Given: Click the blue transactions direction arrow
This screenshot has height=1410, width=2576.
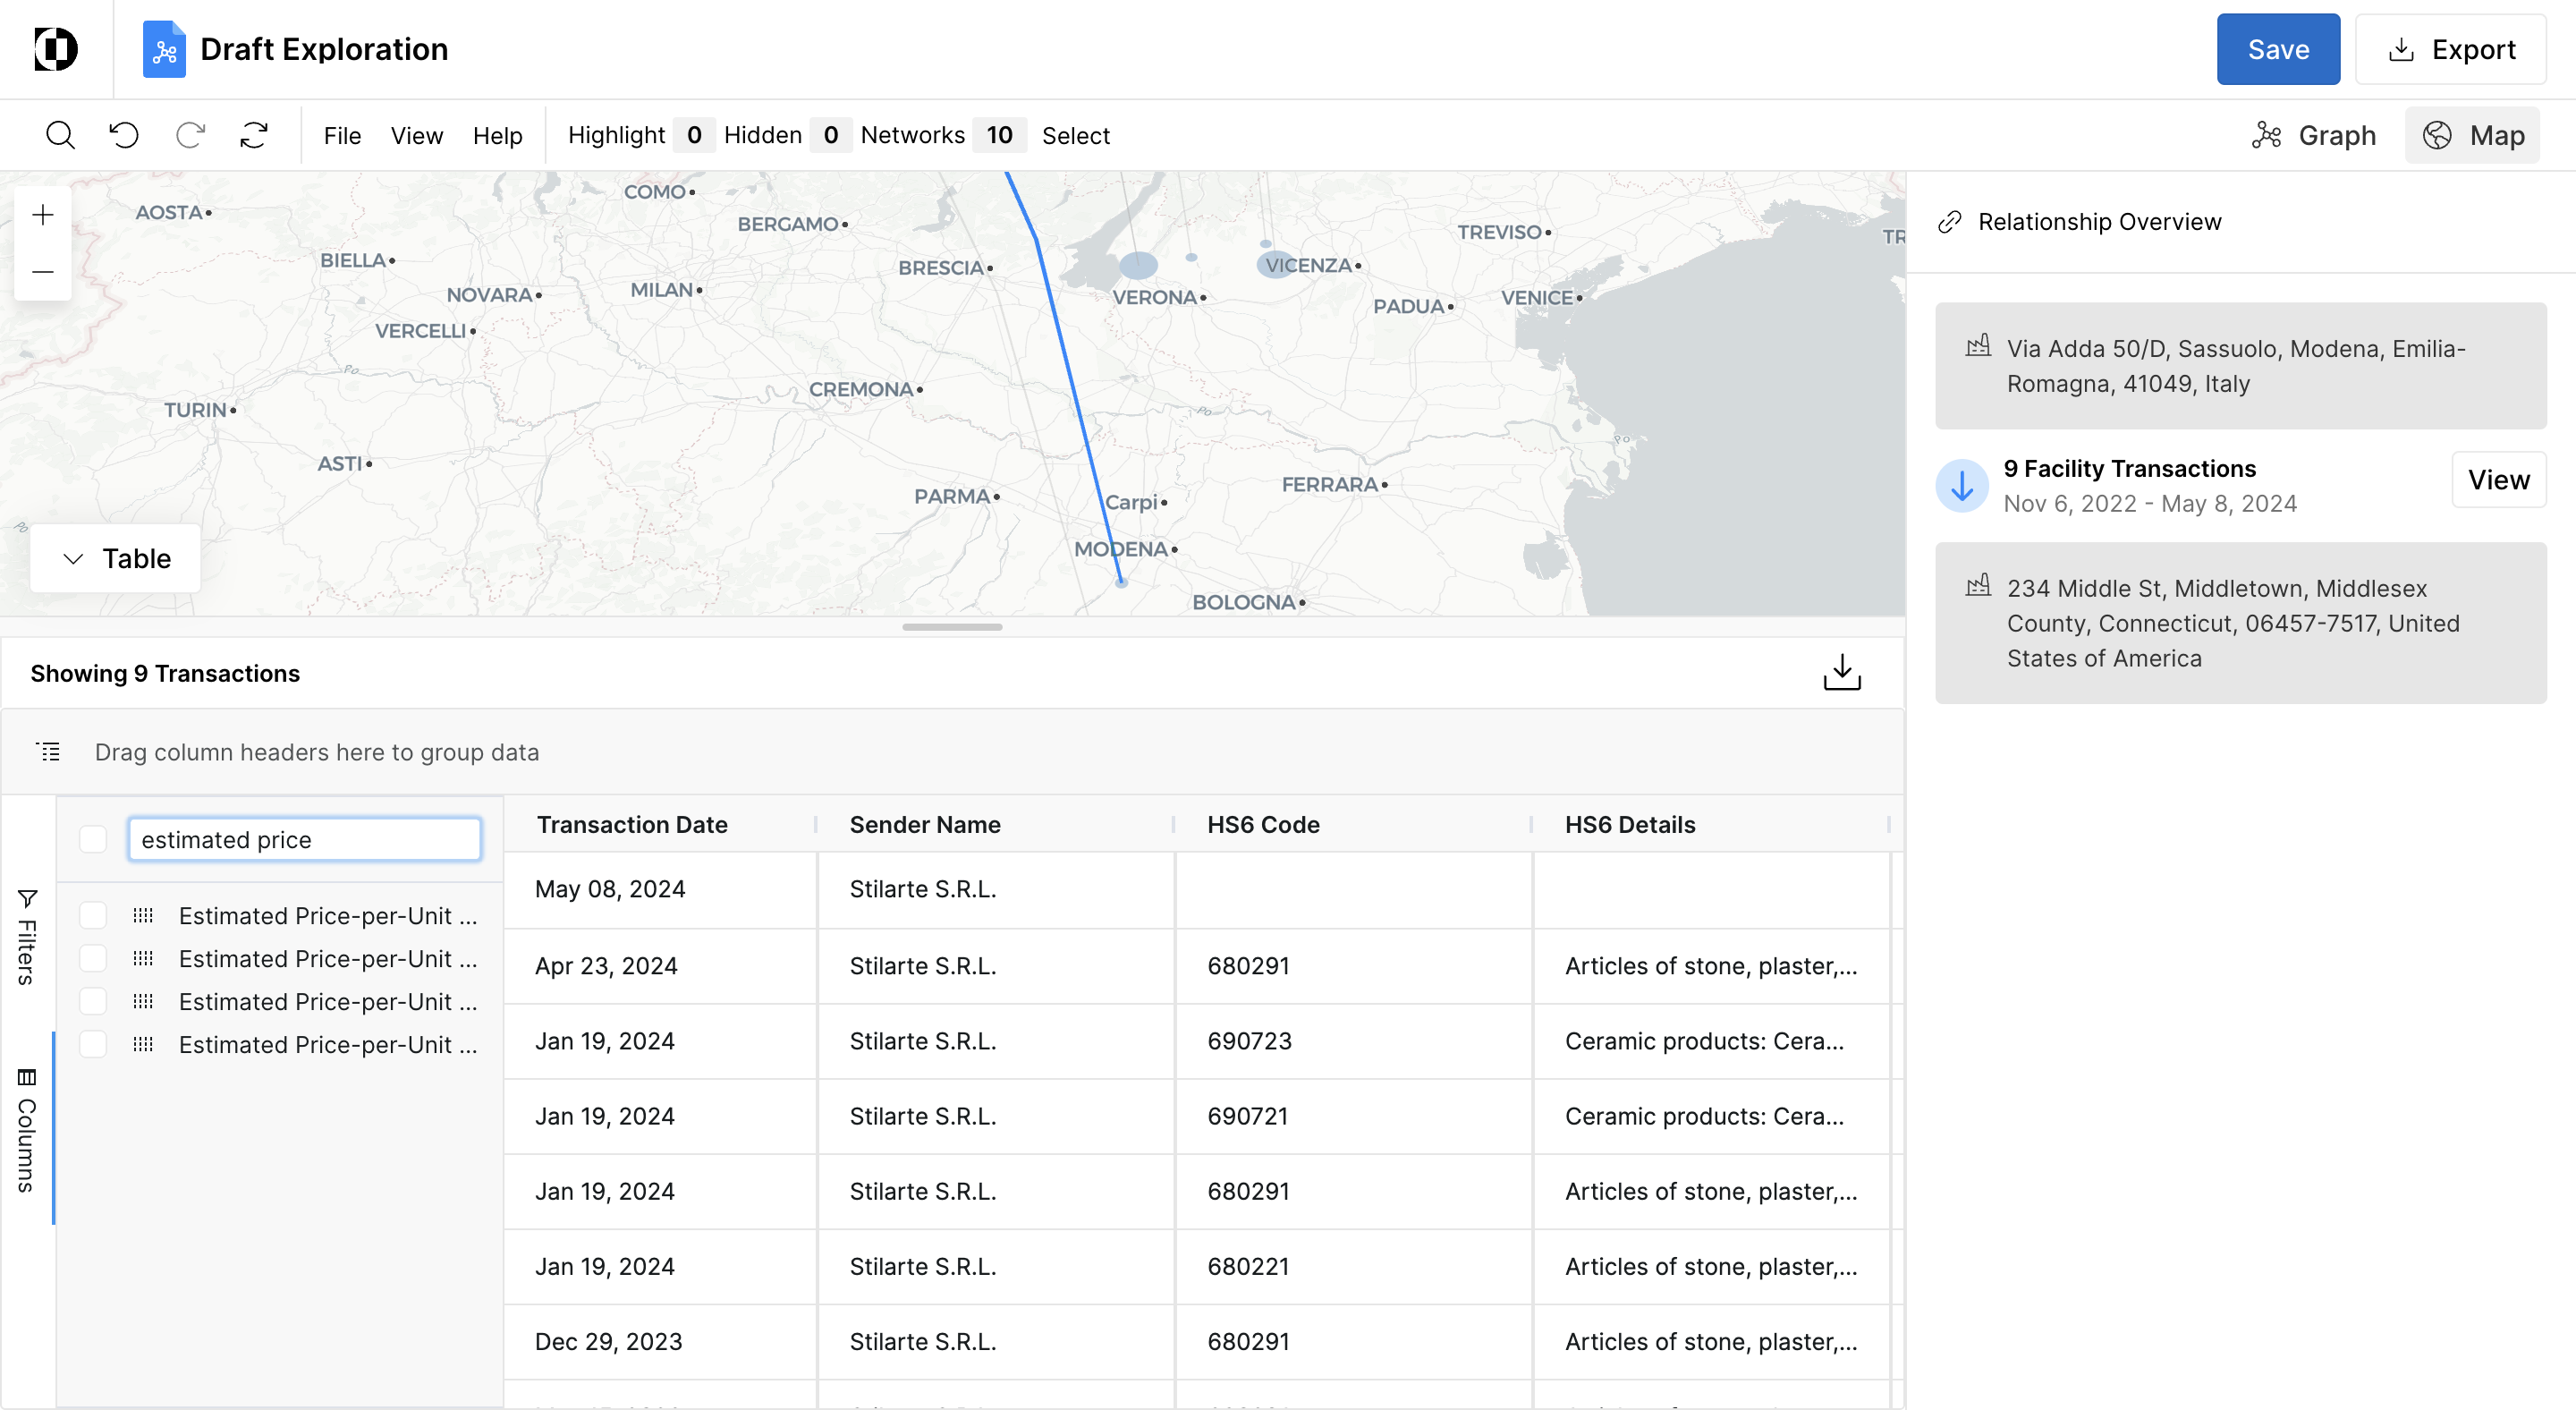Looking at the screenshot, I should pos(1962,486).
